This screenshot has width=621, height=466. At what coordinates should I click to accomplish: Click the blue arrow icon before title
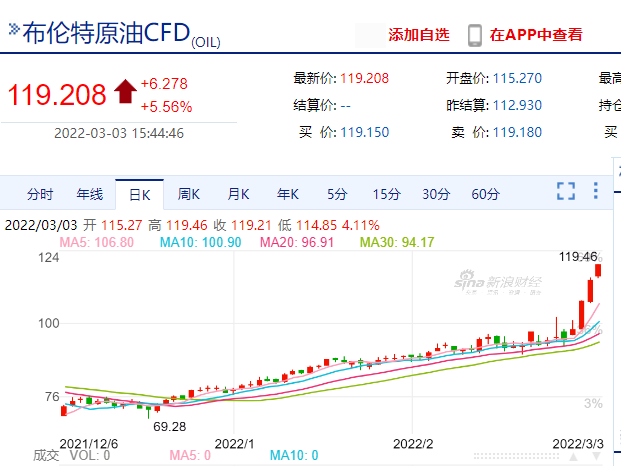click(x=14, y=29)
